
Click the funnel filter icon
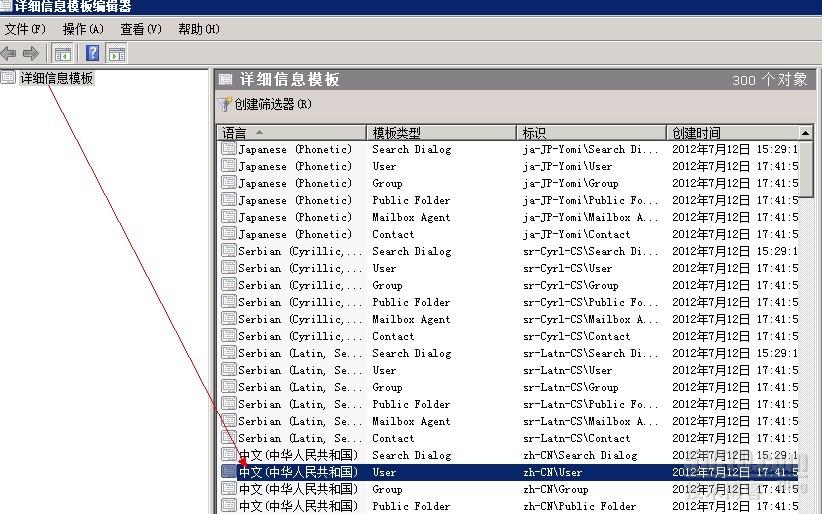[x=225, y=104]
